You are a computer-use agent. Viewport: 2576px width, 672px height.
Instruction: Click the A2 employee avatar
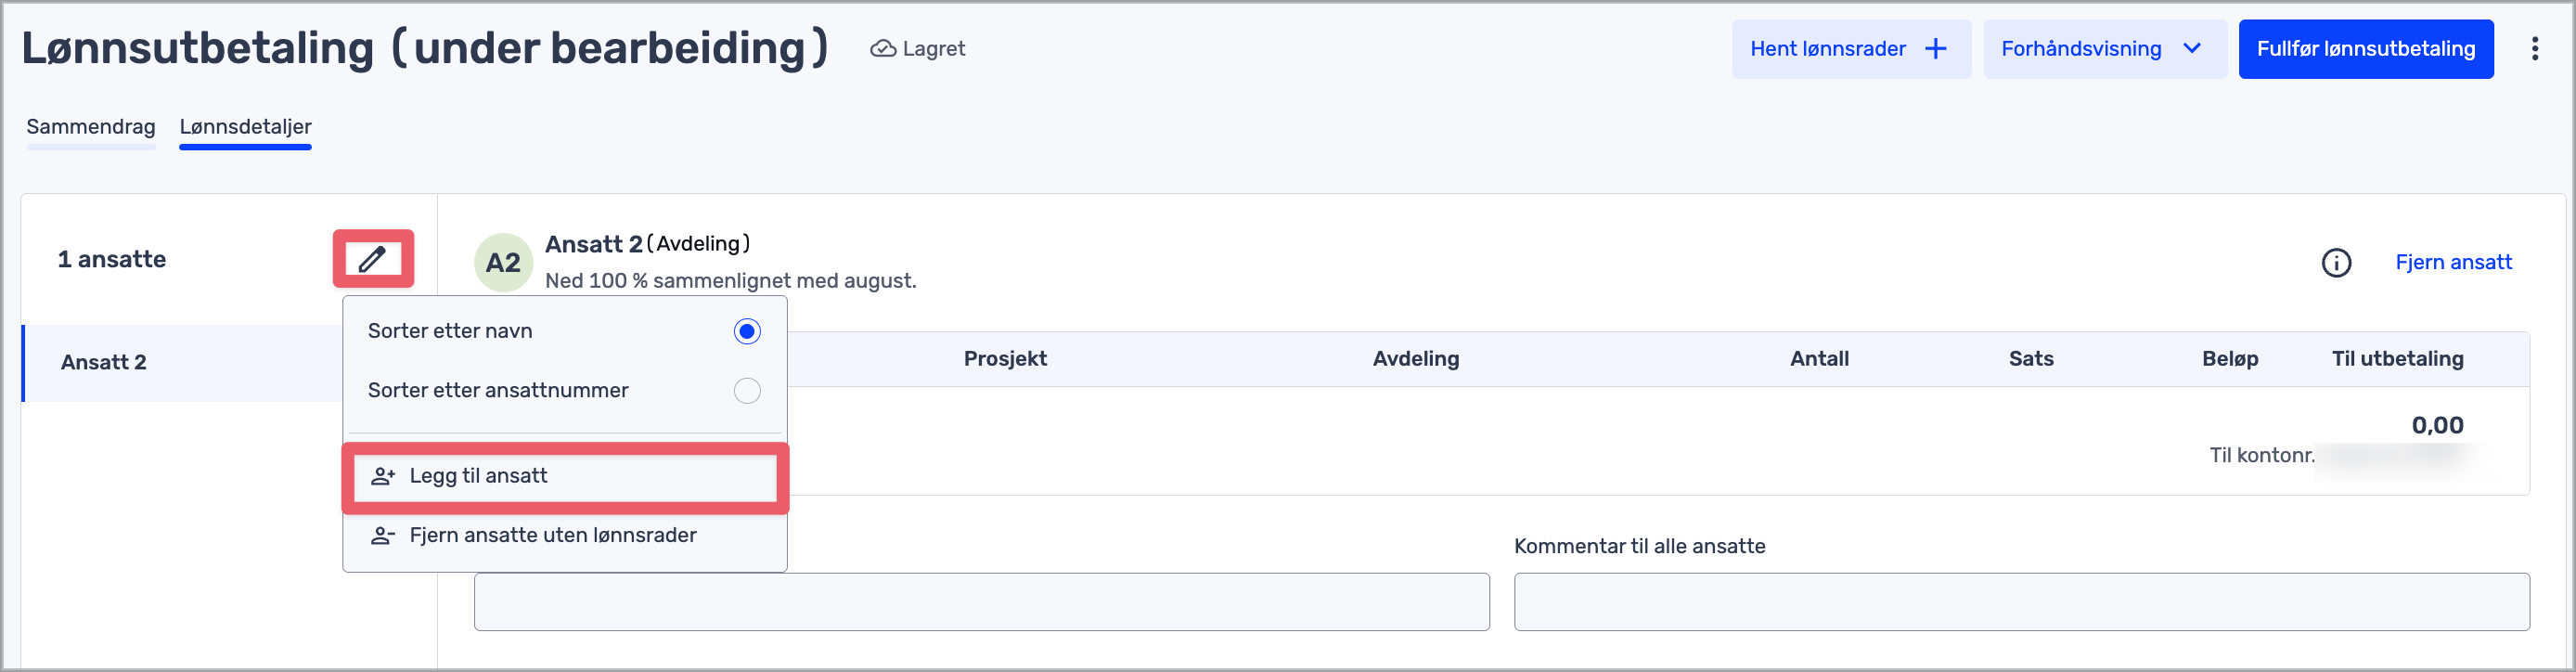(x=503, y=263)
